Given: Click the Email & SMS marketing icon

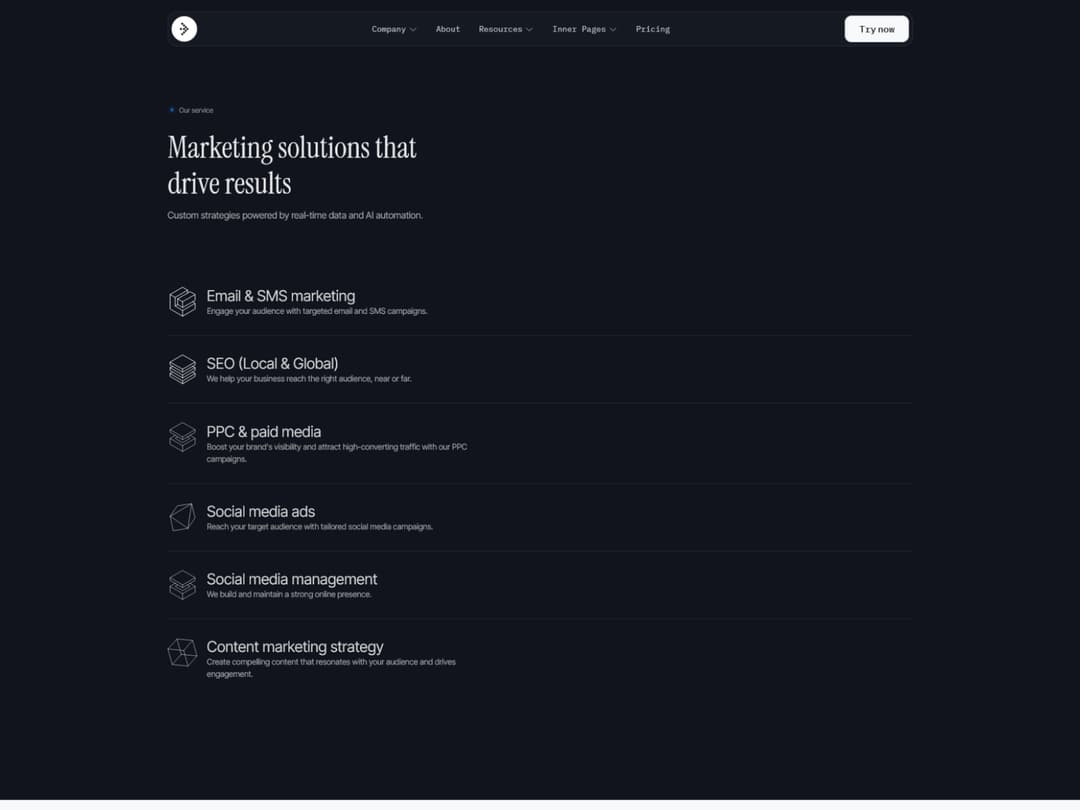Looking at the screenshot, I should (182, 301).
